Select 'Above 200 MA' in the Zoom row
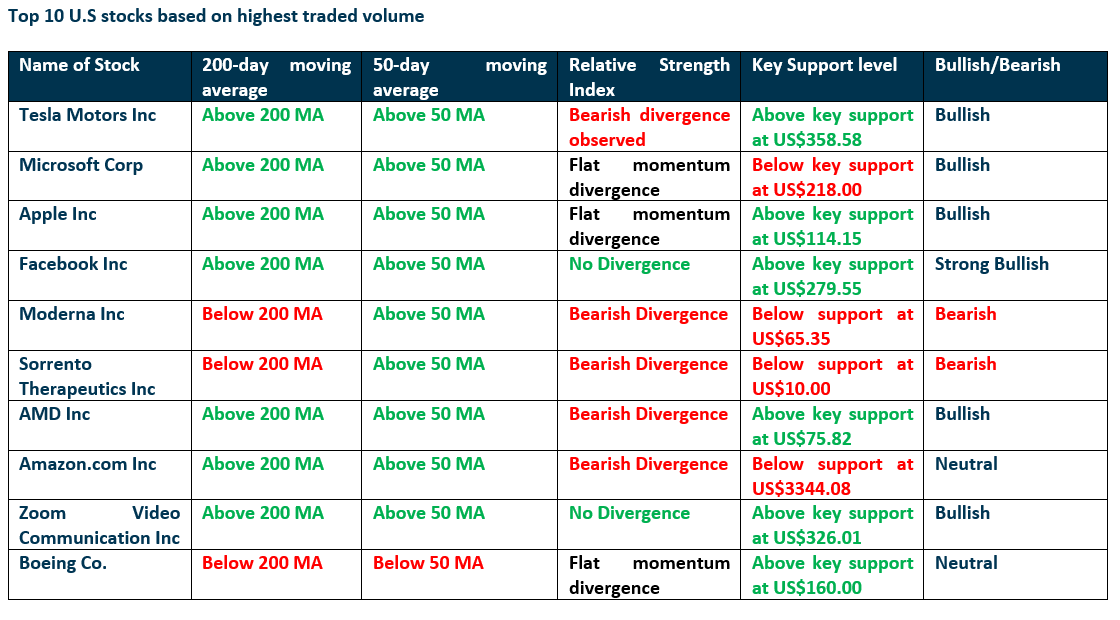This screenshot has width=1120, height=620. click(263, 514)
